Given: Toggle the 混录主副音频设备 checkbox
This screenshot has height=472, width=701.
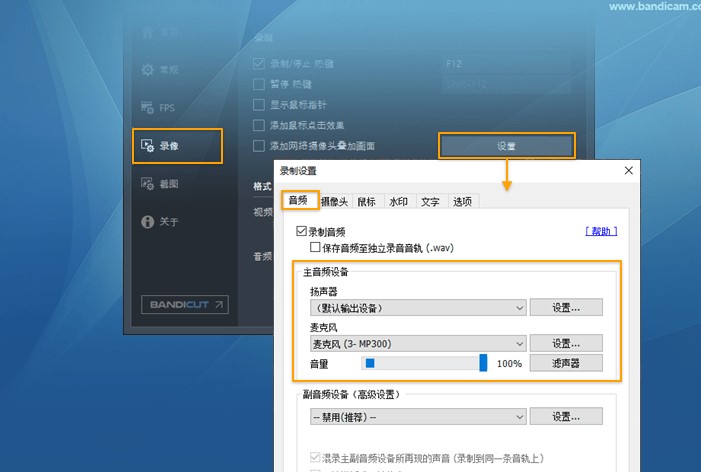Looking at the screenshot, I should coord(315,458).
